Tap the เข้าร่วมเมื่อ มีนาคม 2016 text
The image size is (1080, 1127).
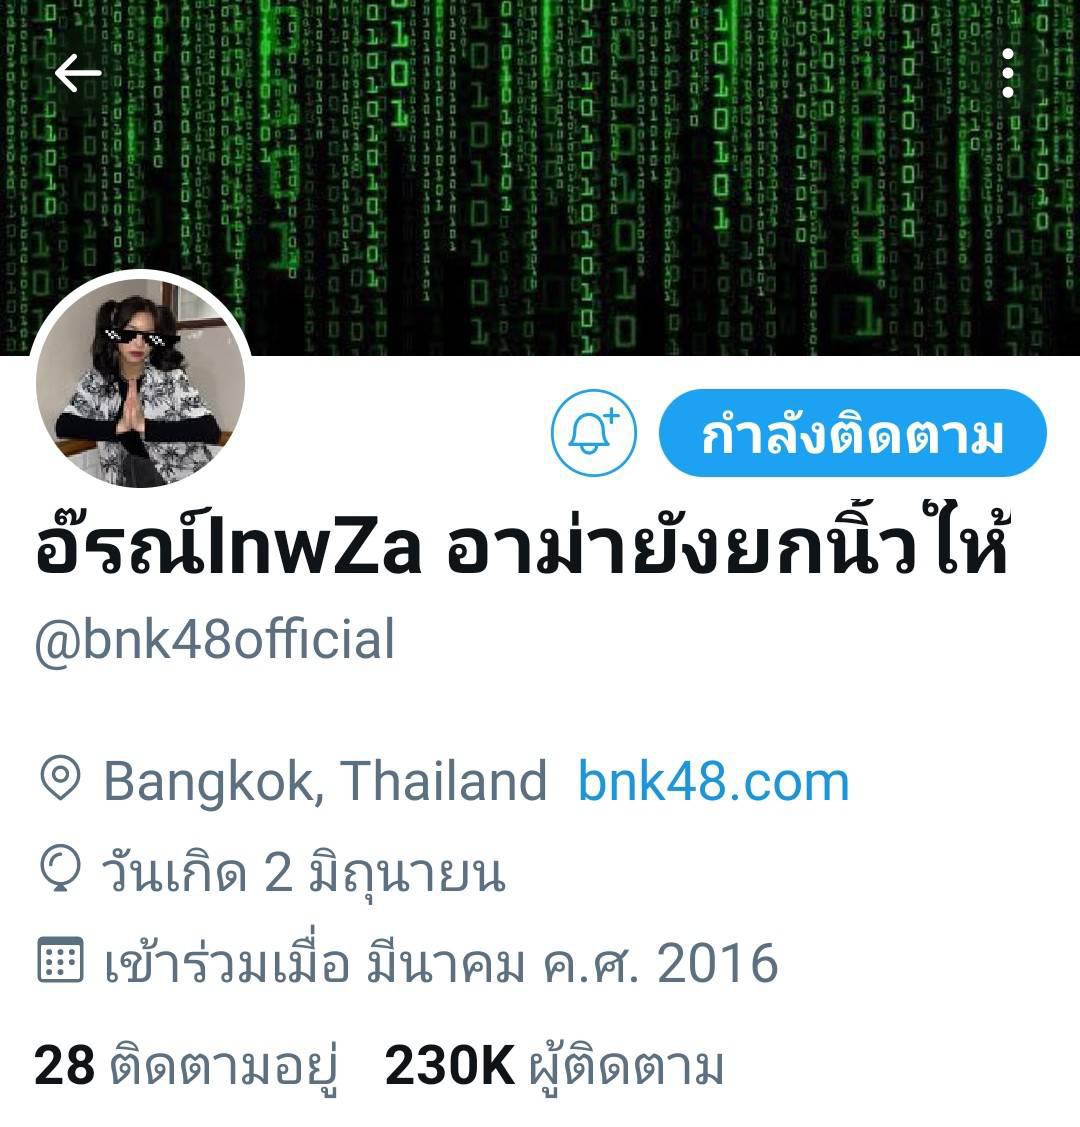(x=441, y=962)
